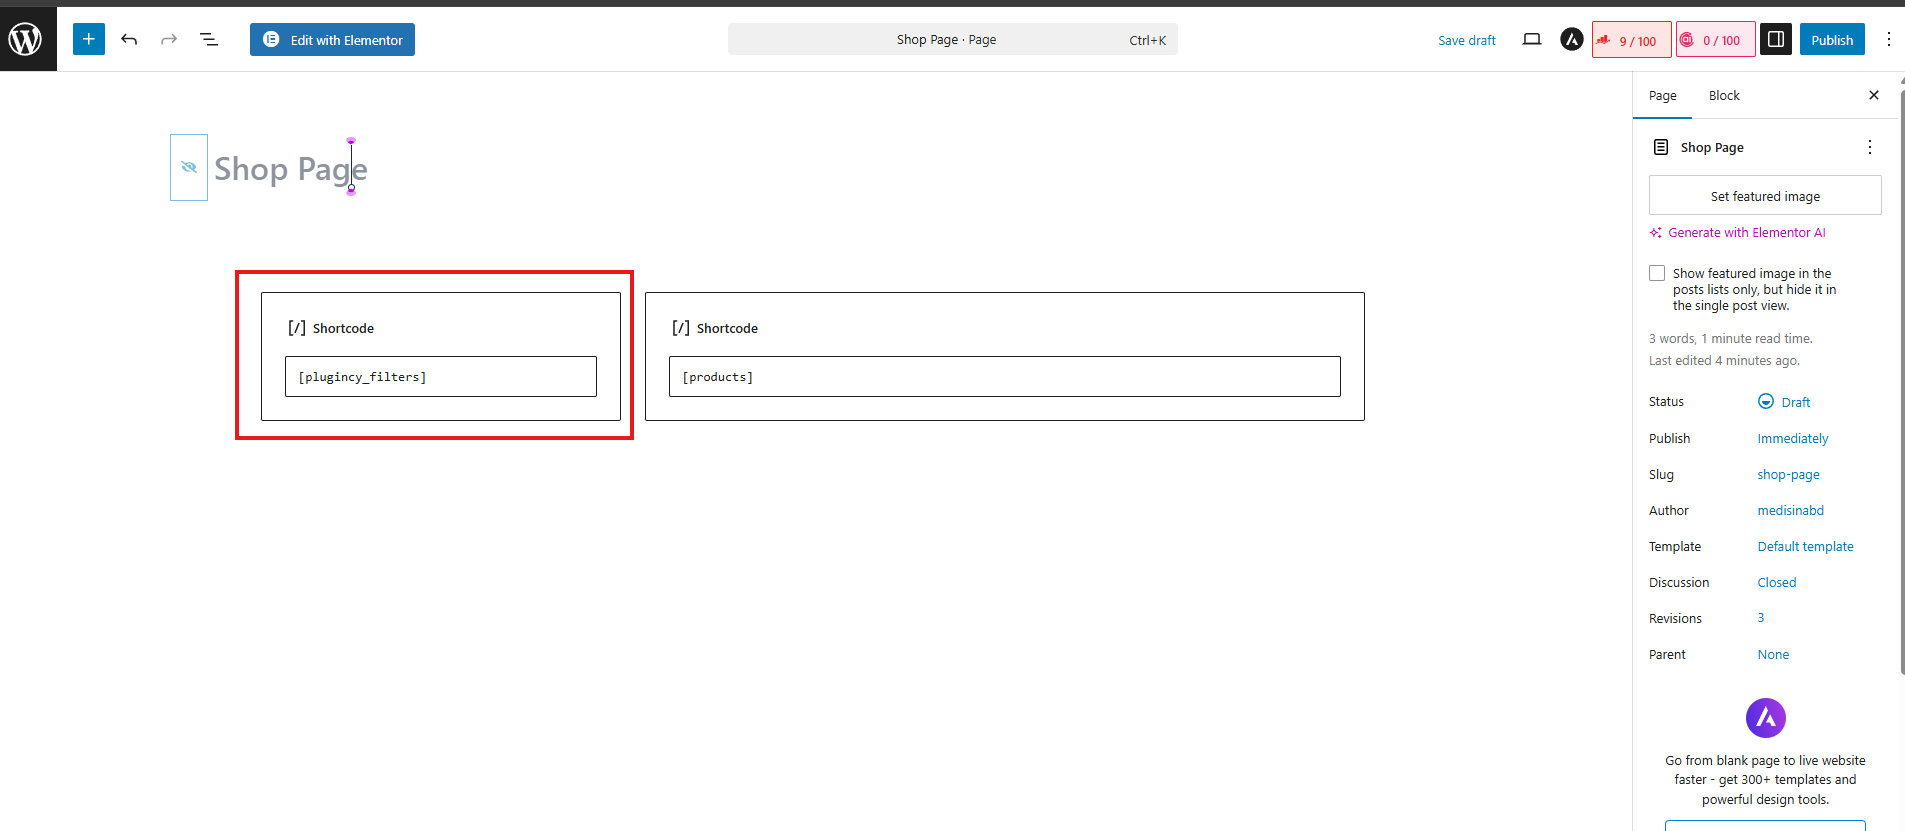Open the SEO score 9/100 indicator

(1631, 40)
